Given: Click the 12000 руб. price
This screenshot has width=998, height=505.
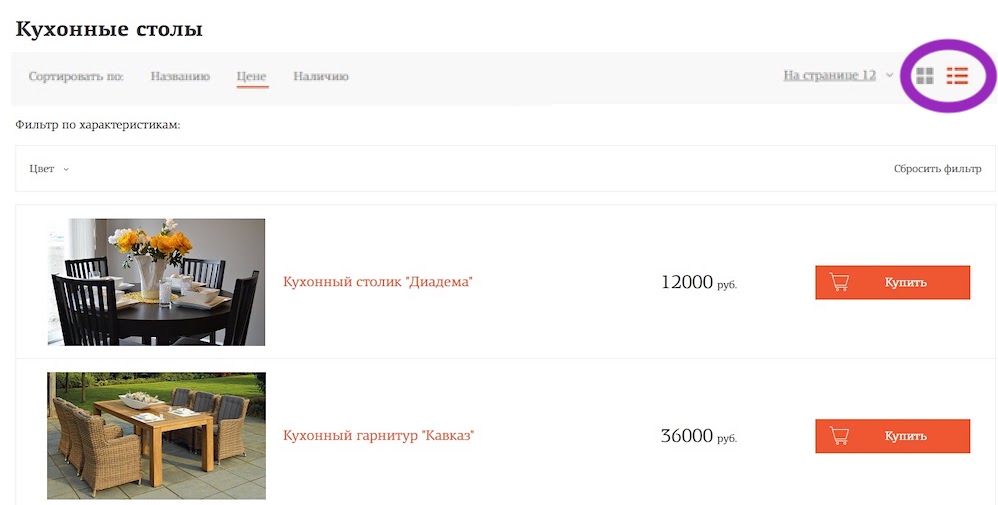Looking at the screenshot, I should (699, 282).
